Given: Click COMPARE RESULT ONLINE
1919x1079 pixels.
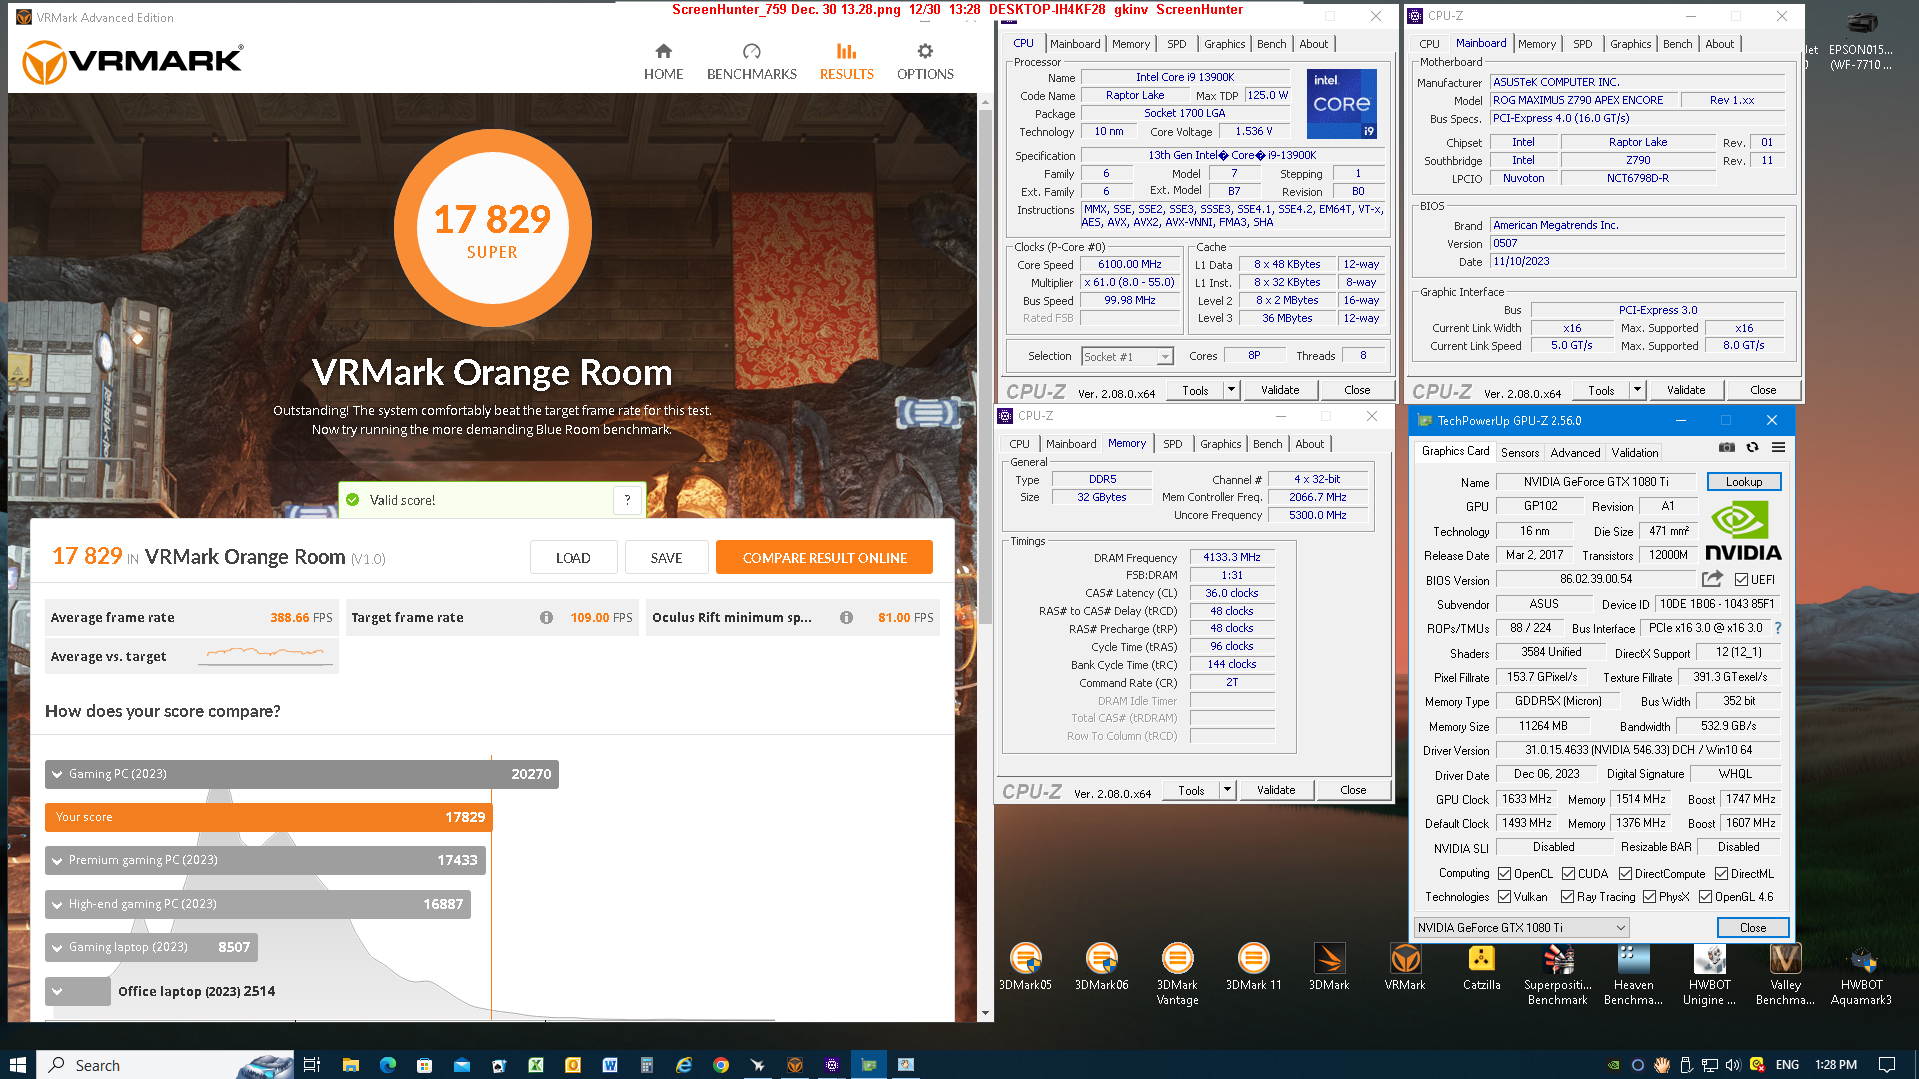Looking at the screenshot, I should pos(824,557).
